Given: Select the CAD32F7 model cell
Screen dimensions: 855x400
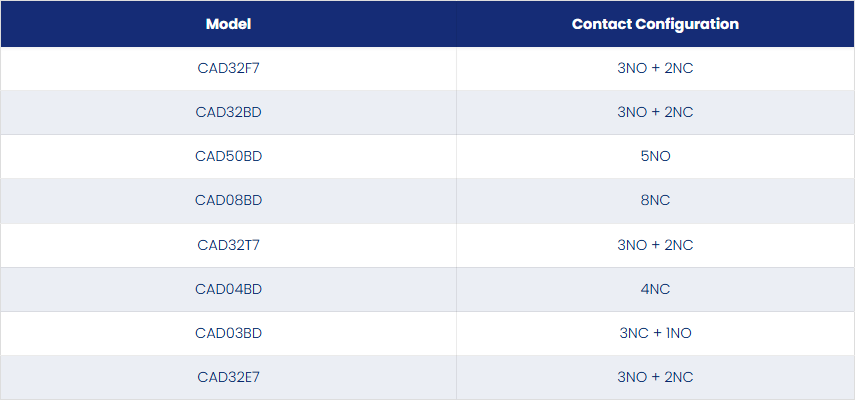Looking at the screenshot, I should (x=228, y=69).
